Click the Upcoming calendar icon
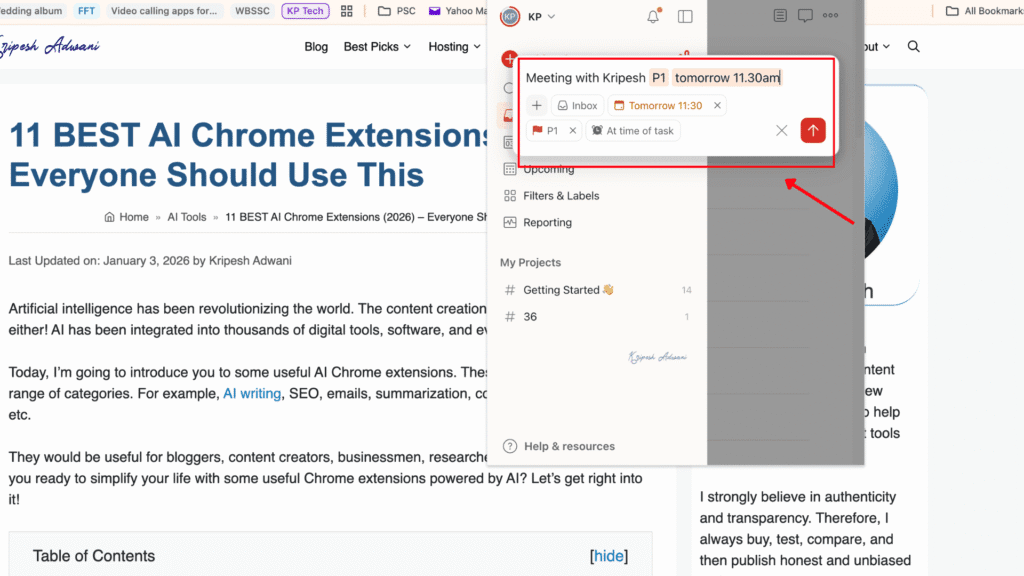 tap(510, 170)
